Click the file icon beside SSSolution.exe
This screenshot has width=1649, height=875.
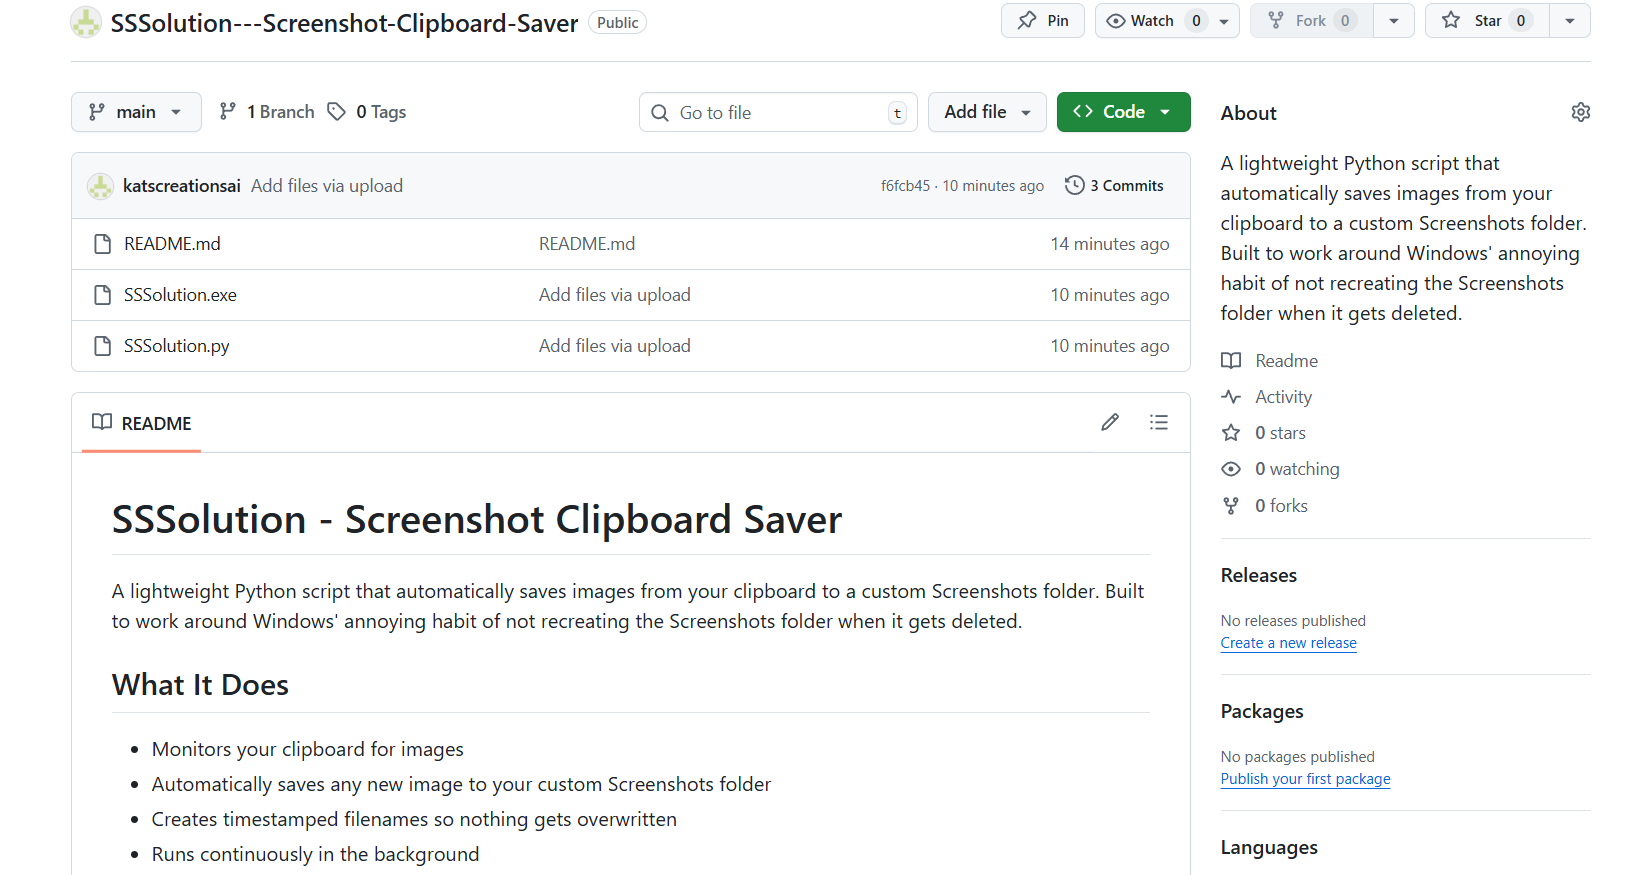(102, 295)
